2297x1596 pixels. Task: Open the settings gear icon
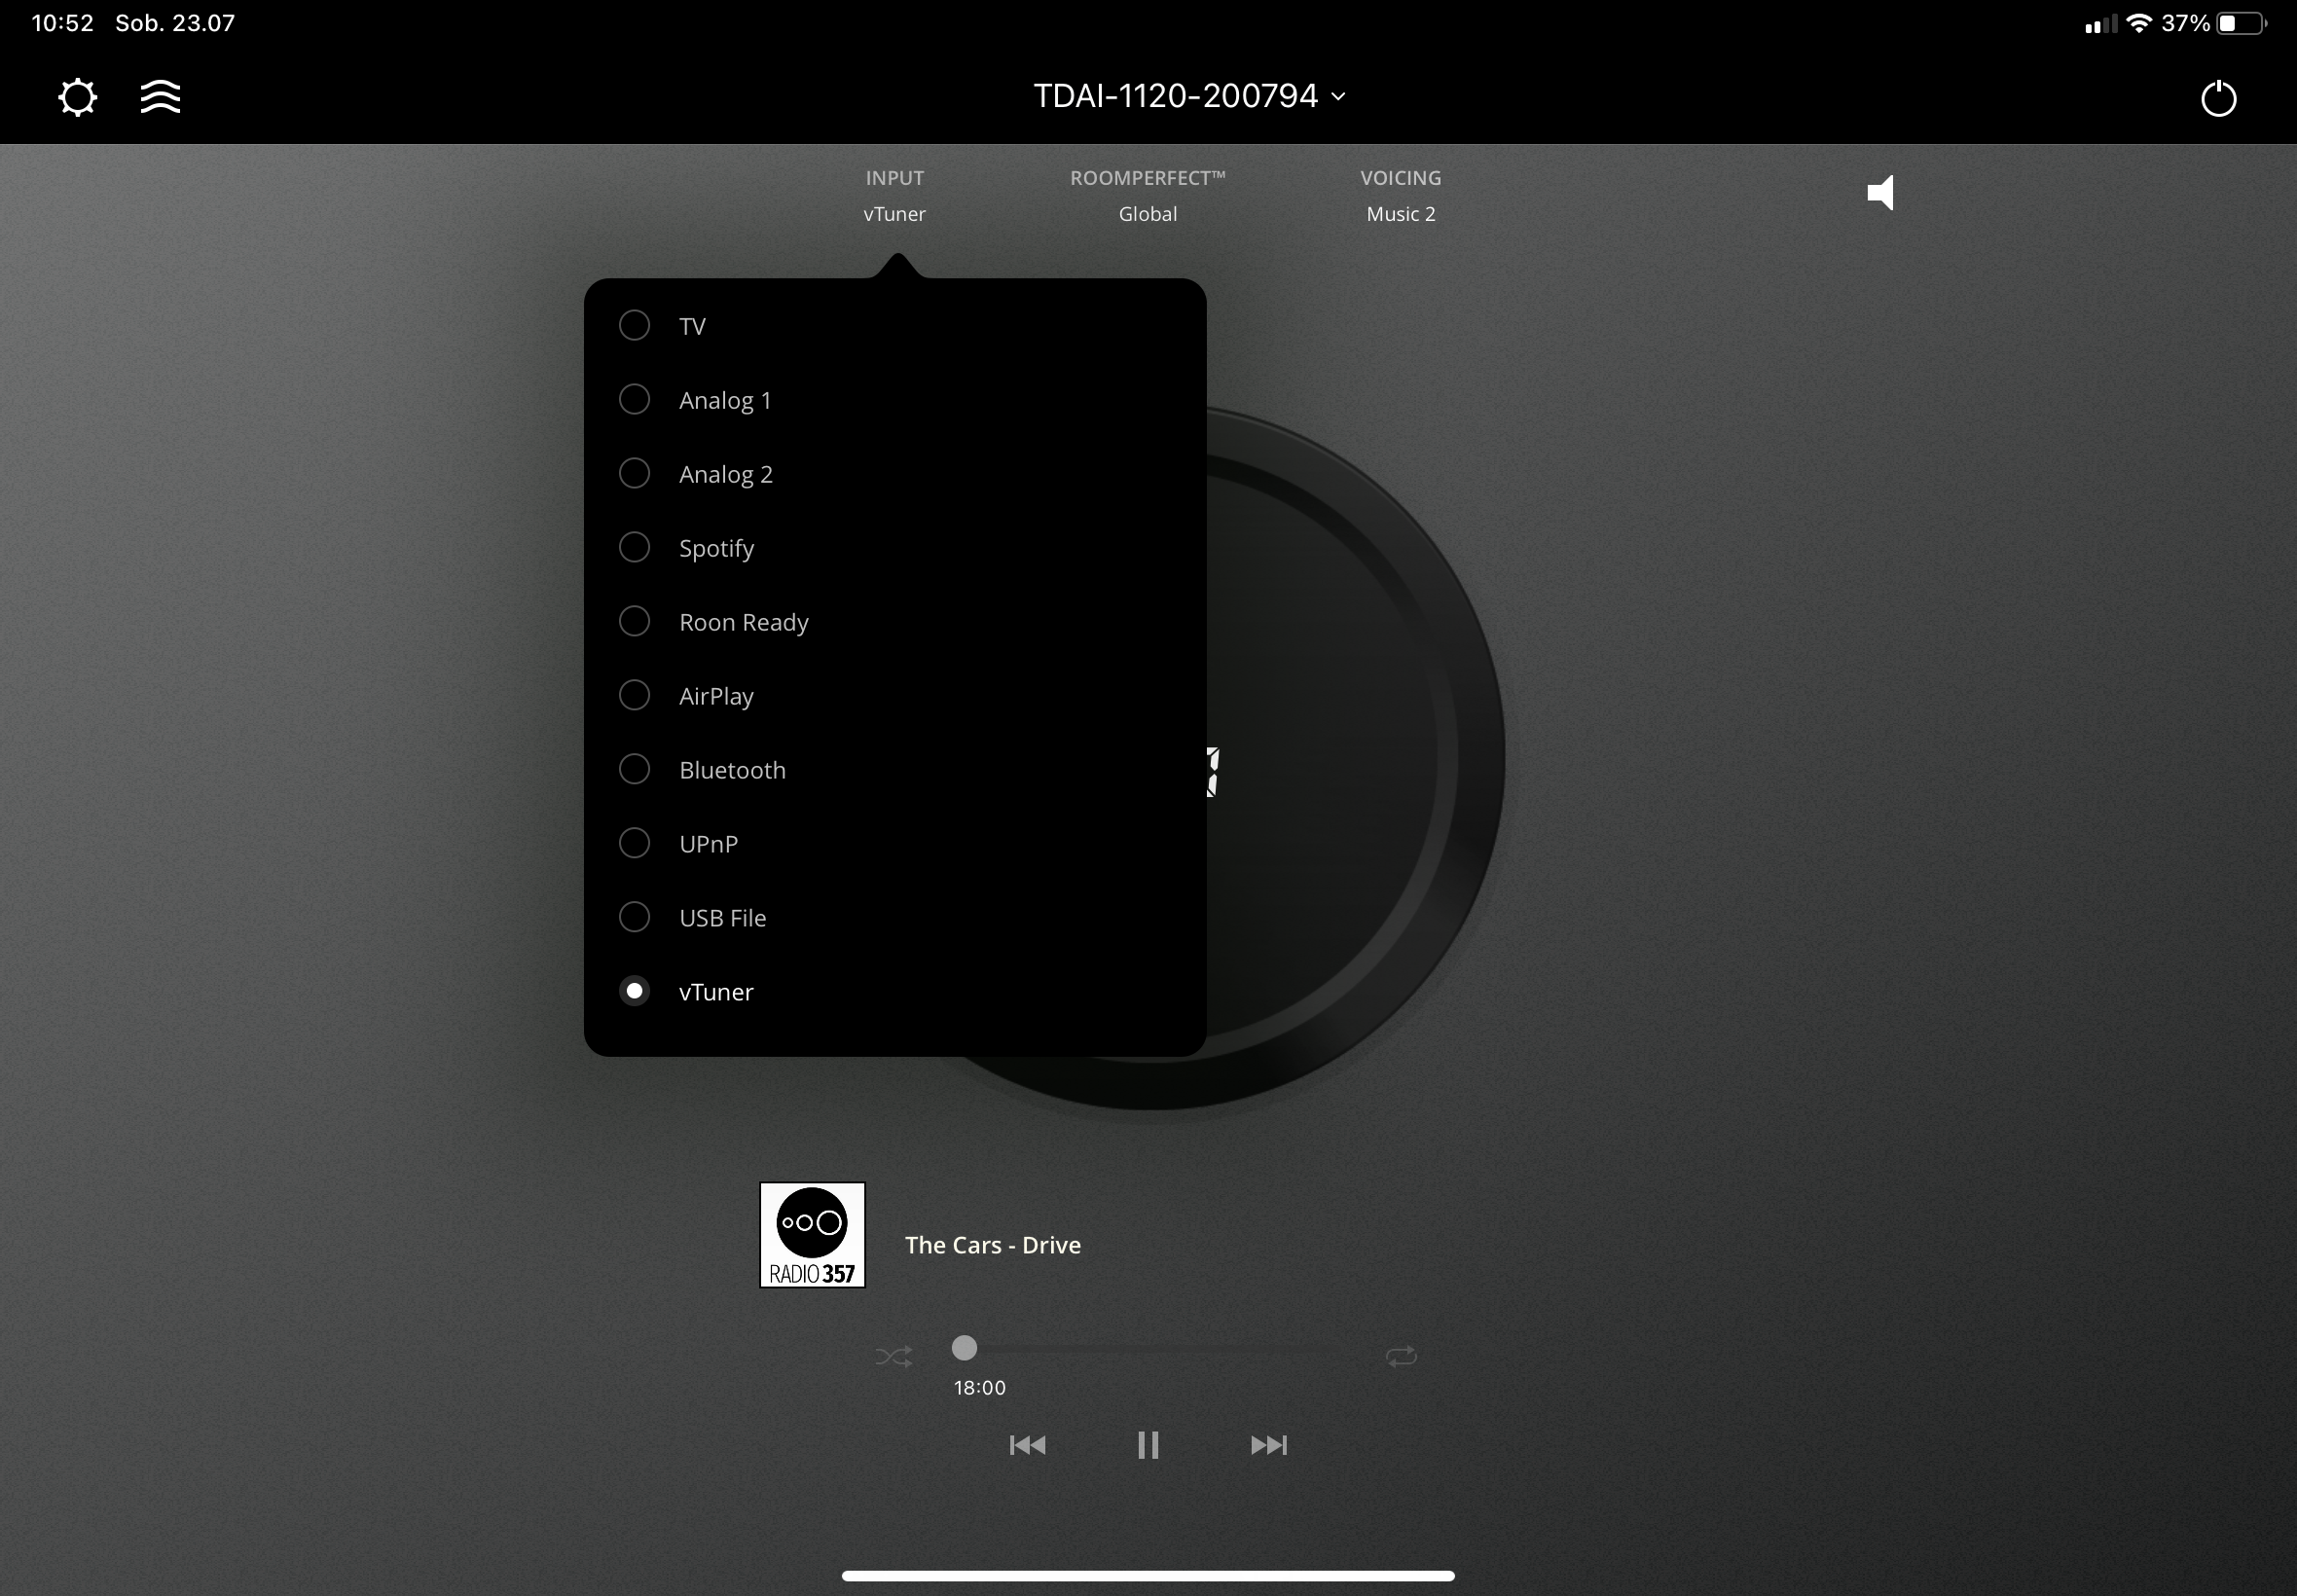[77, 97]
